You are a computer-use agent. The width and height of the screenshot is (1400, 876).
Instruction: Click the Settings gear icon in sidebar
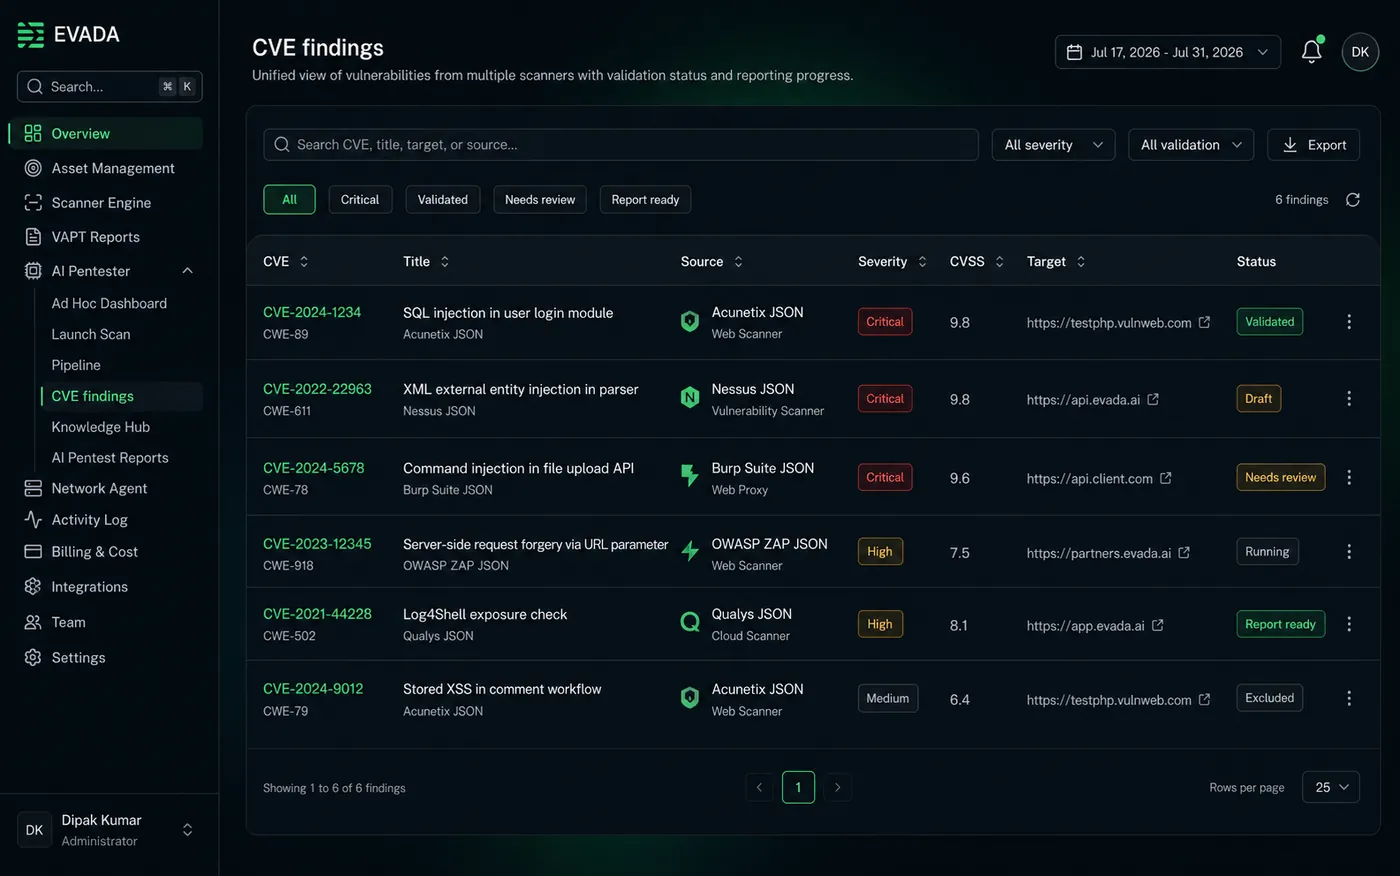(x=33, y=657)
